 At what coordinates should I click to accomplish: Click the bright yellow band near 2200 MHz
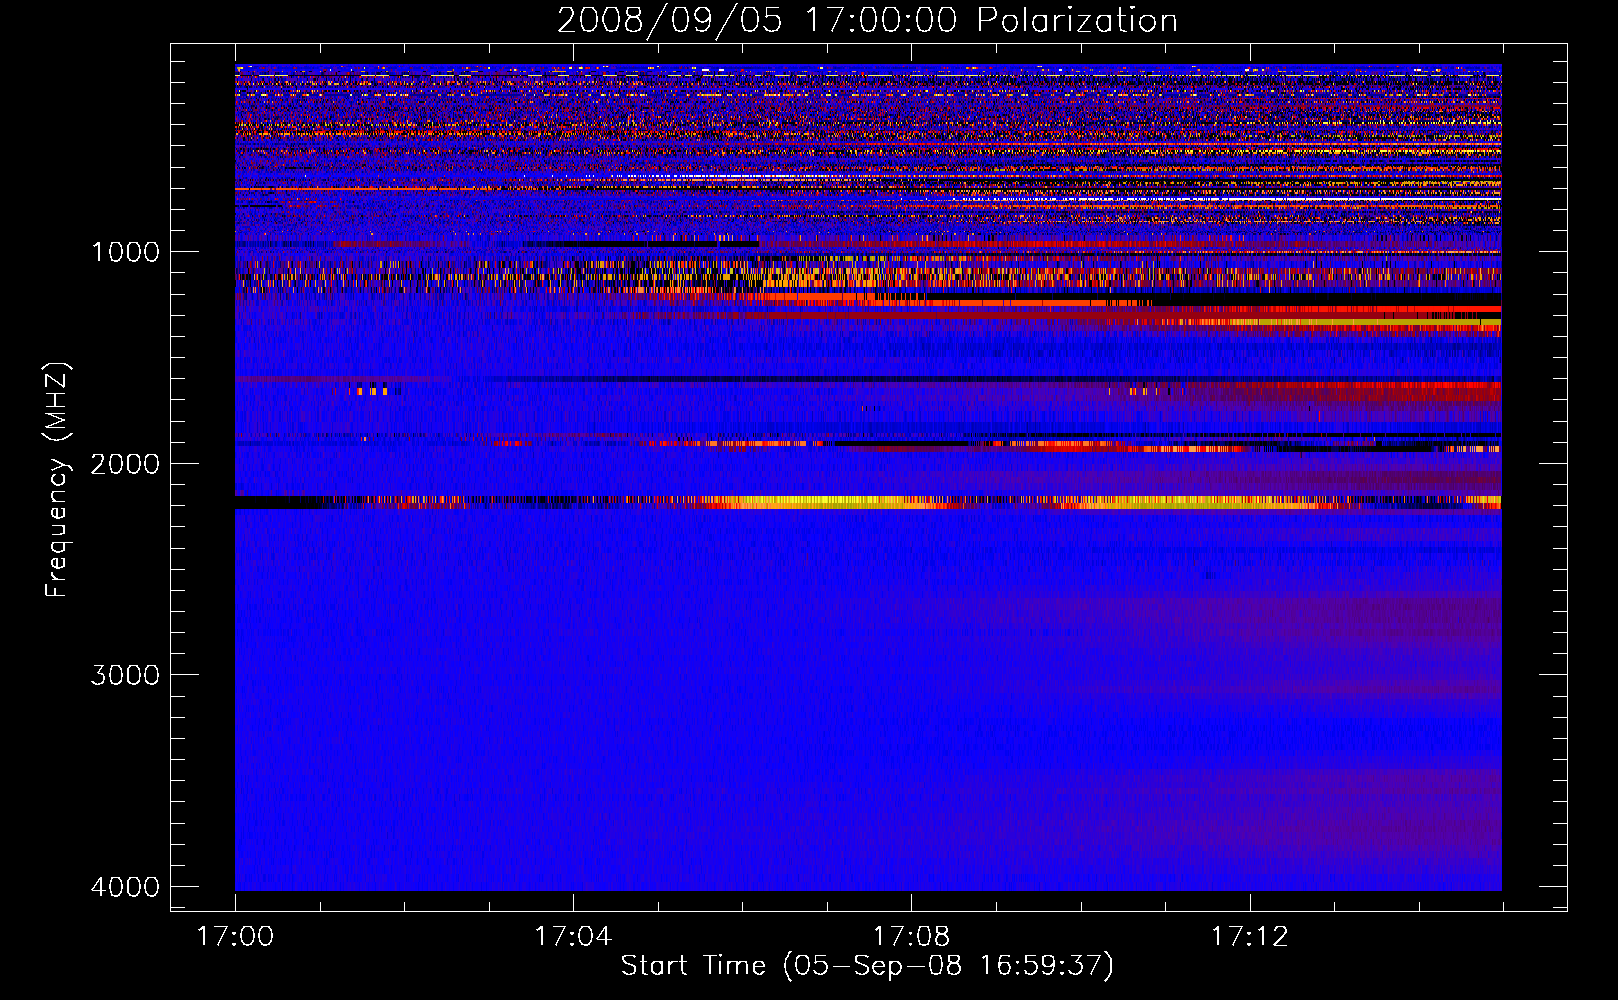(868, 502)
